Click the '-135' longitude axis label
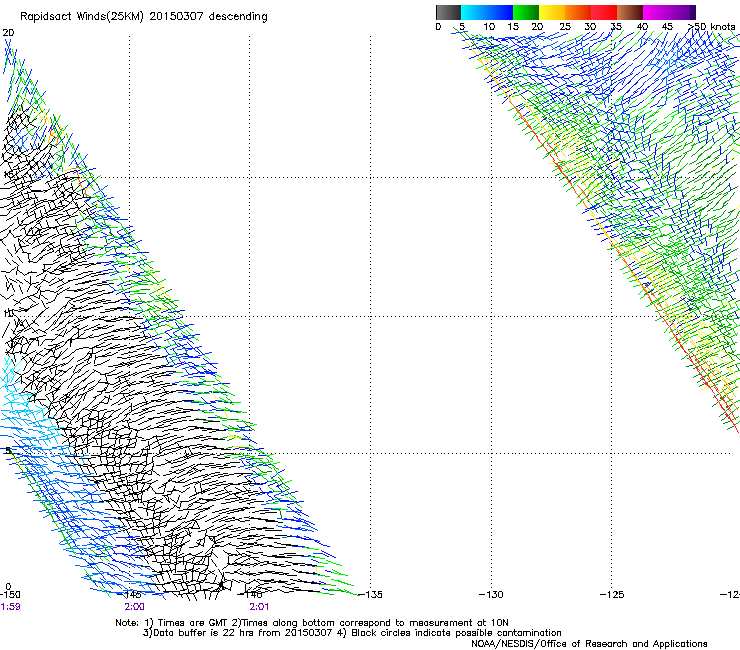Image resolution: width=740 pixels, height=650 pixels. point(370,594)
